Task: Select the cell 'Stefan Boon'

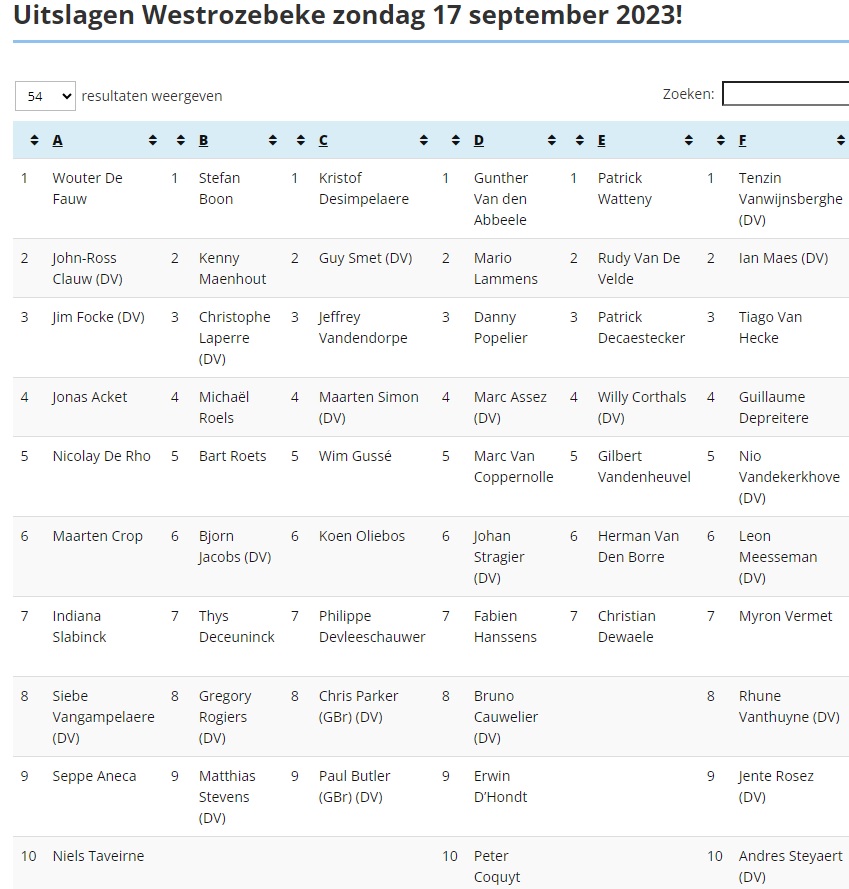Action: pos(219,188)
